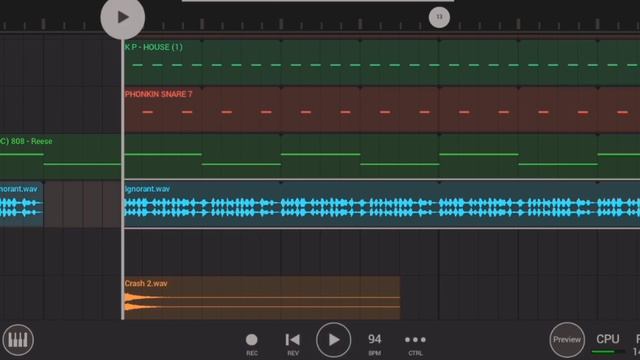Screen dimensions: 640x360
Task: Select the PHONKIN SNARE 7 clip
Action: pos(382,109)
